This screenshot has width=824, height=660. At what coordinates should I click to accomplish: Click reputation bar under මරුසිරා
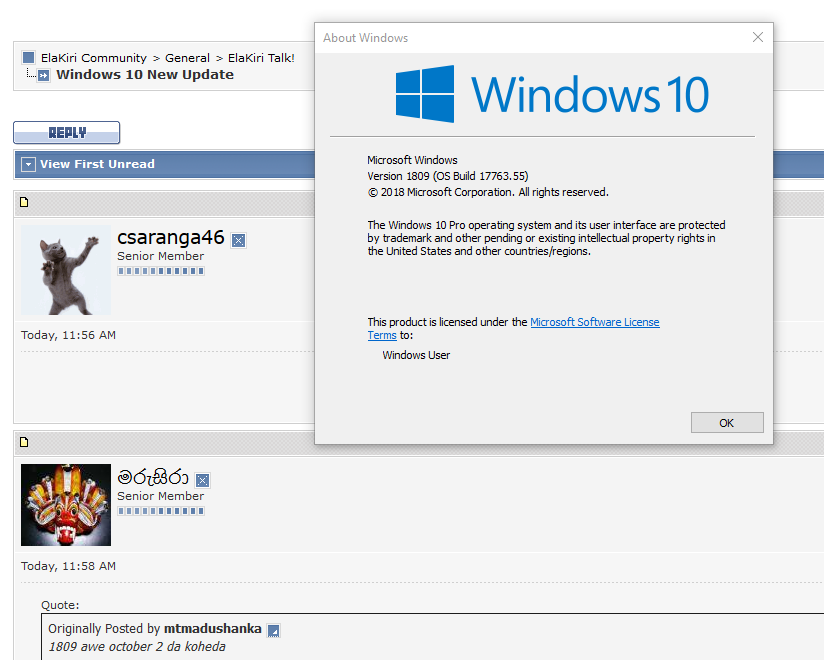click(x=161, y=511)
